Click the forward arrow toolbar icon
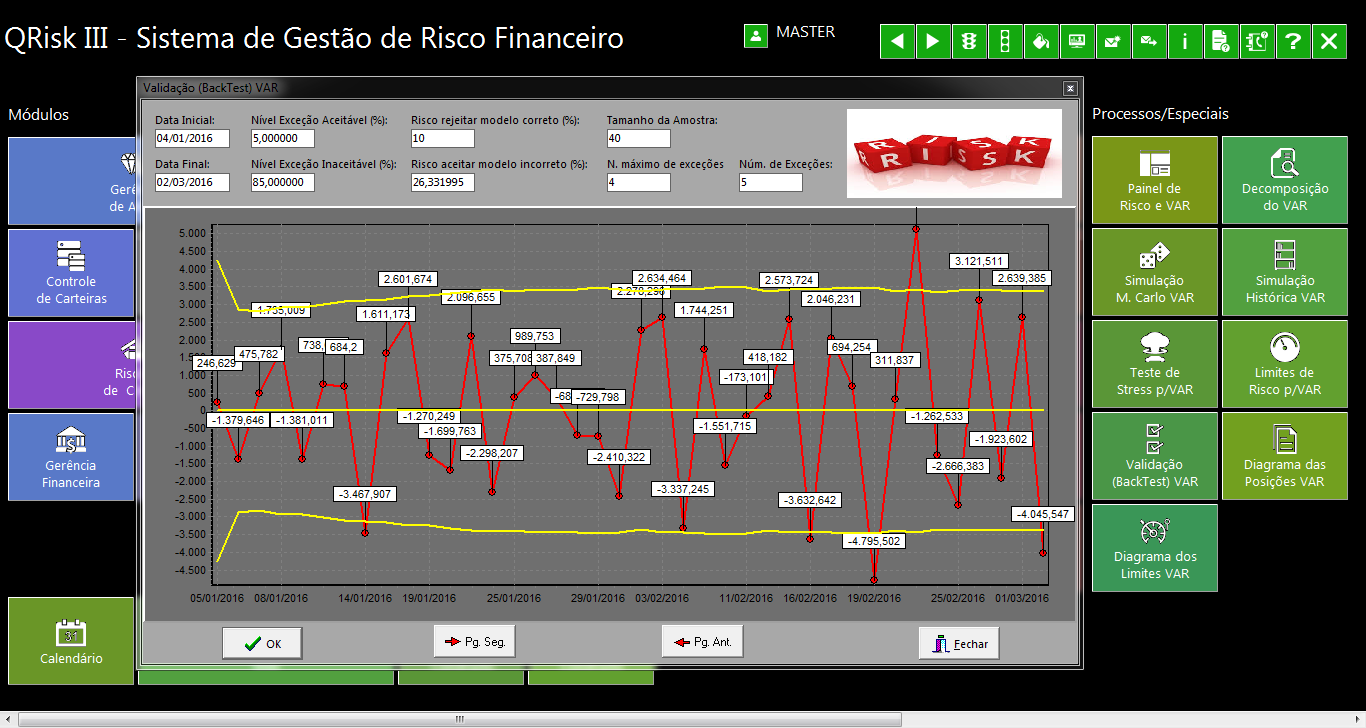 tap(933, 41)
